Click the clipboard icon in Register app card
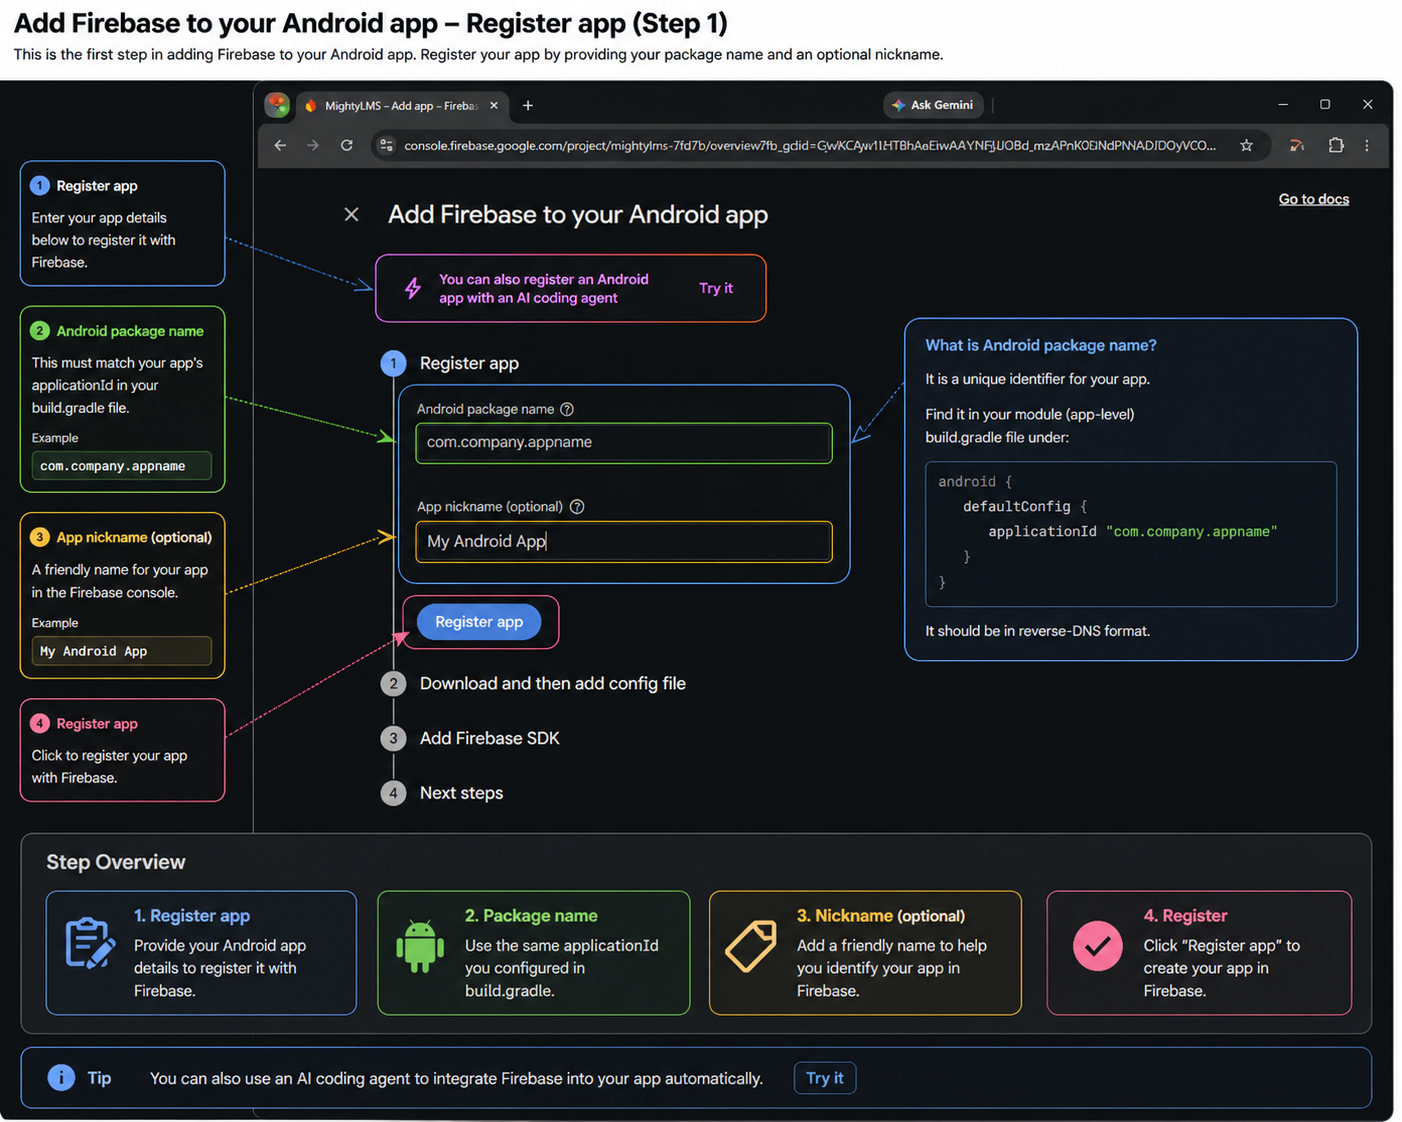This screenshot has height=1122, width=1402. tap(90, 943)
